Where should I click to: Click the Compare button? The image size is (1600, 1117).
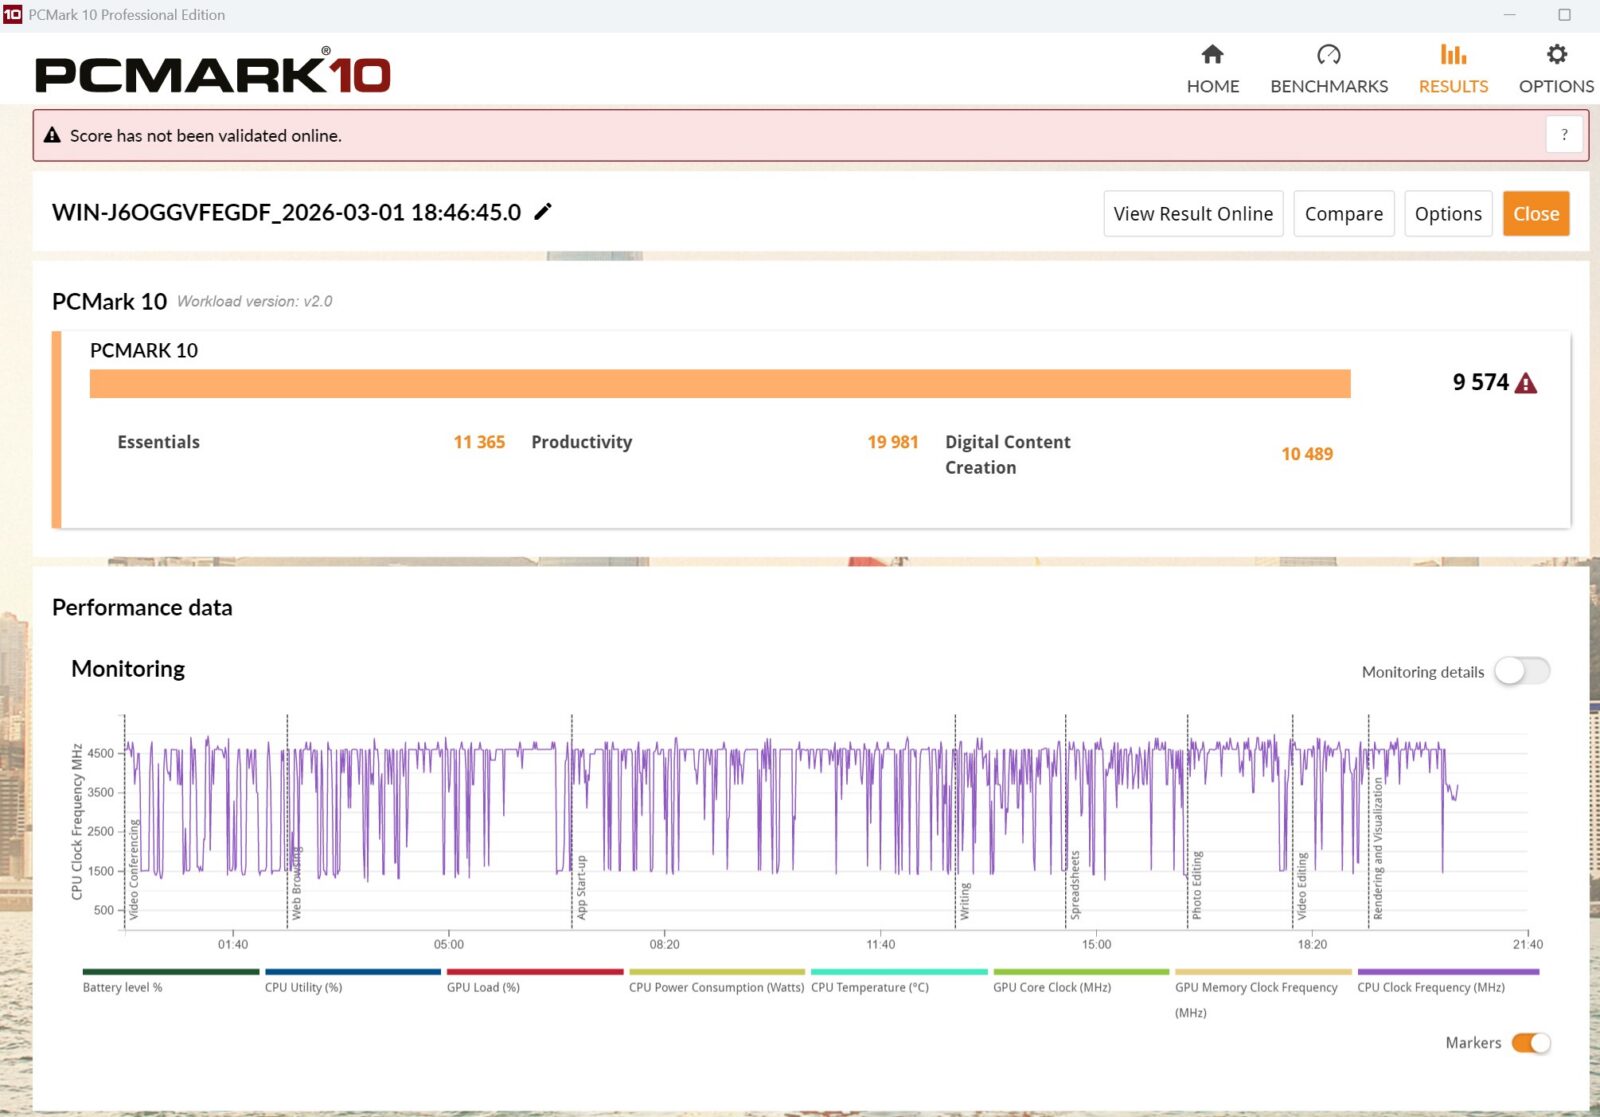pyautogui.click(x=1343, y=214)
